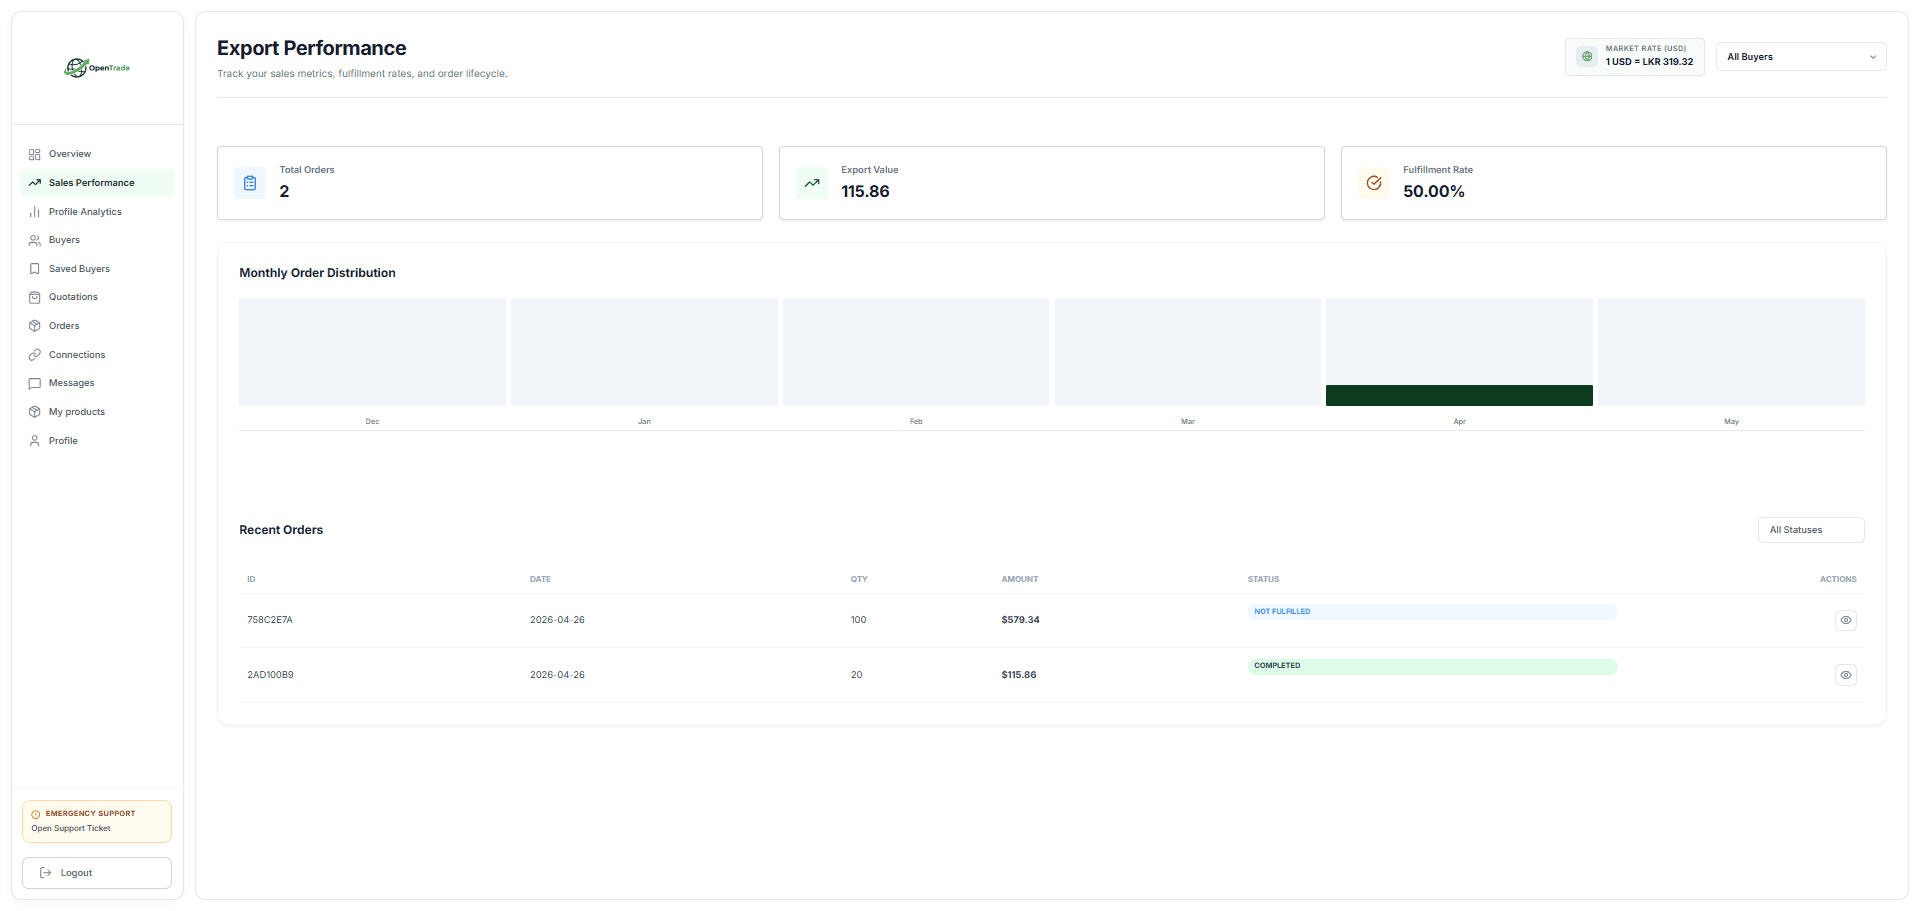Click the Profile Analytics bar chart icon

[x=35, y=212]
